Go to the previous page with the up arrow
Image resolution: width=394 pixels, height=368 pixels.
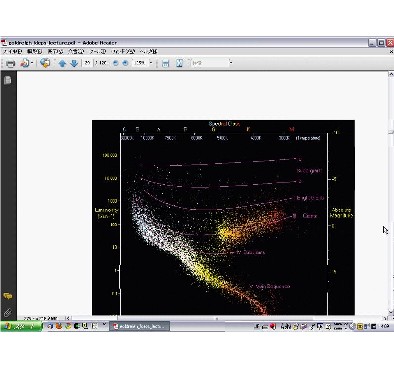pos(62,63)
